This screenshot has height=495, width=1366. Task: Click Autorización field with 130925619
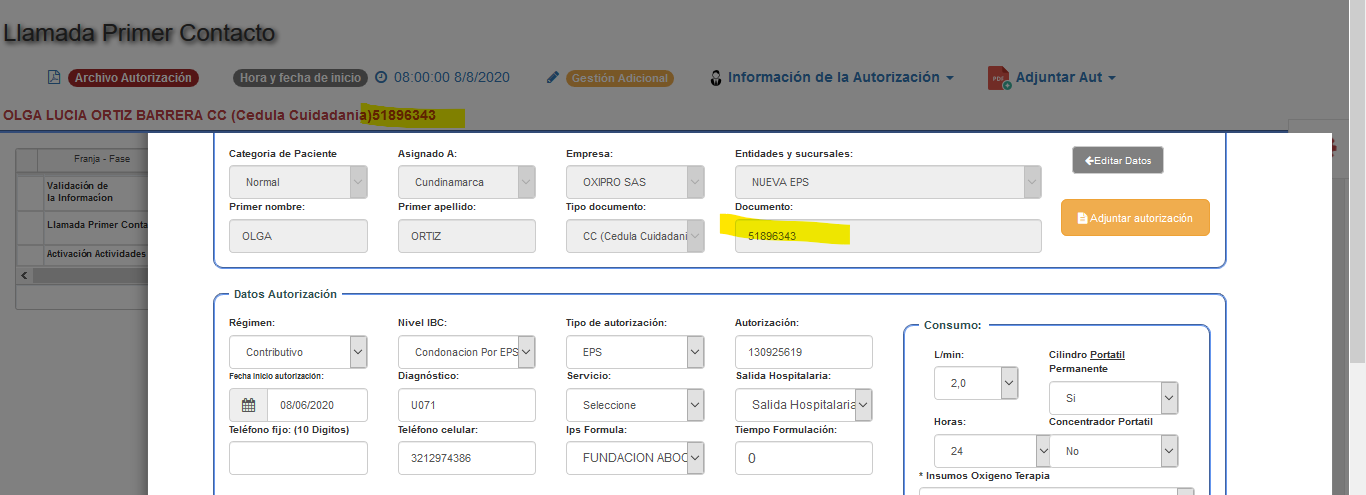pos(804,352)
